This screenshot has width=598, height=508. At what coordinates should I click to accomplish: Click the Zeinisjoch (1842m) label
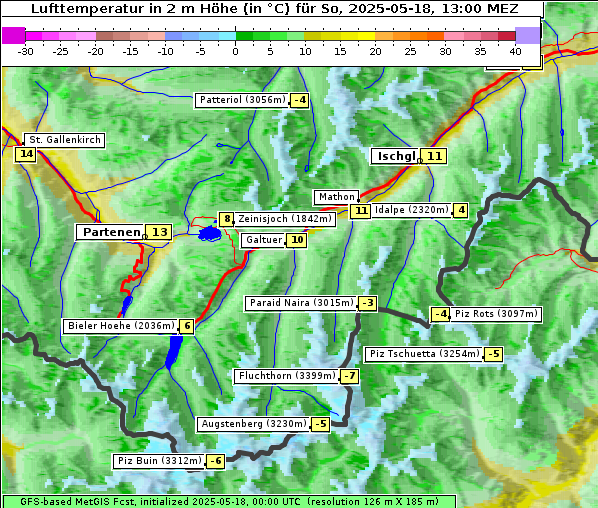coord(285,219)
